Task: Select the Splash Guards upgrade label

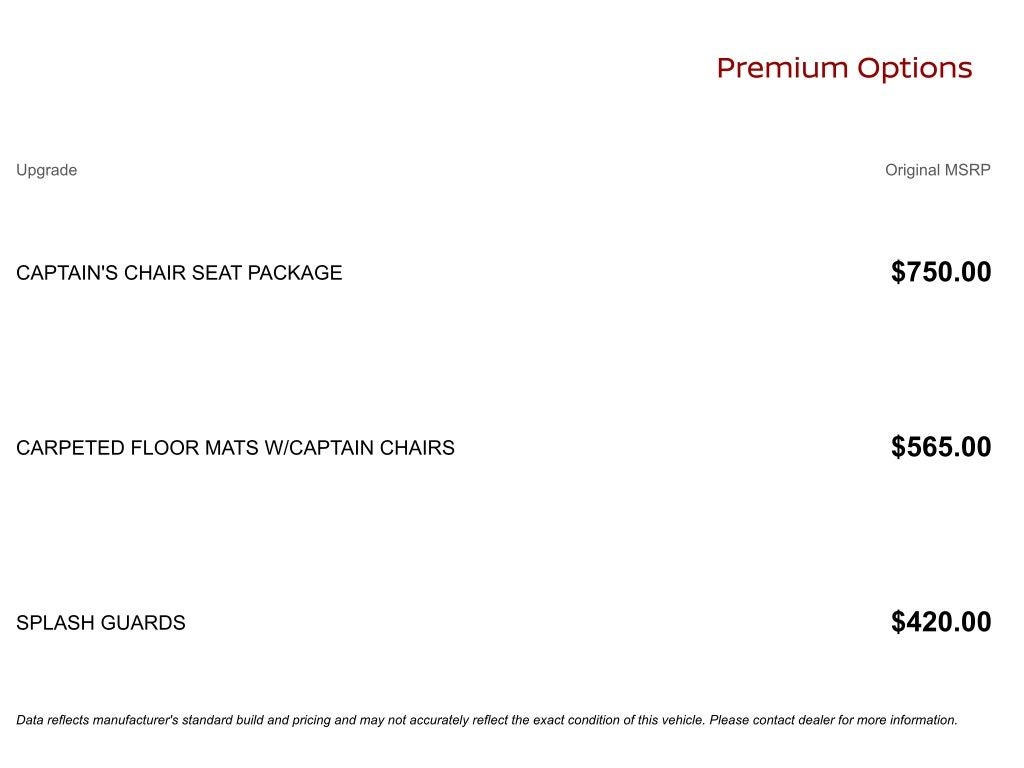Action: click(101, 623)
